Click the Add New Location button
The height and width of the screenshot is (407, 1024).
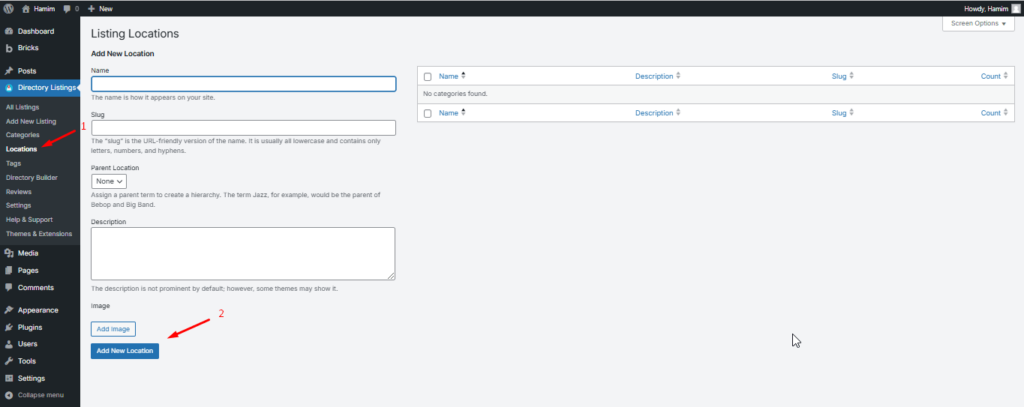pyautogui.click(x=125, y=351)
